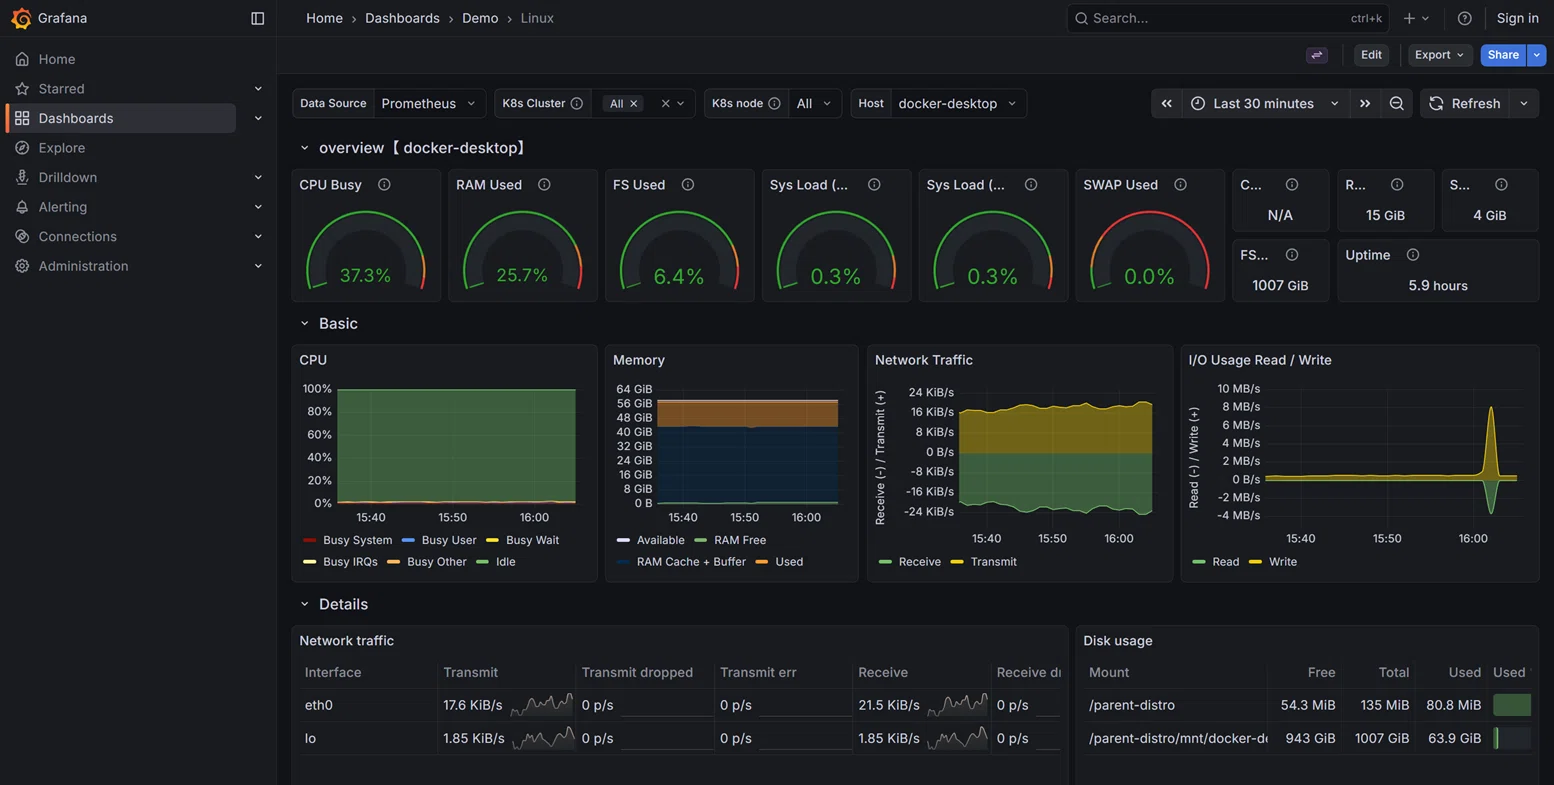
Task: Collapse the overview row section
Action: [x=305, y=148]
